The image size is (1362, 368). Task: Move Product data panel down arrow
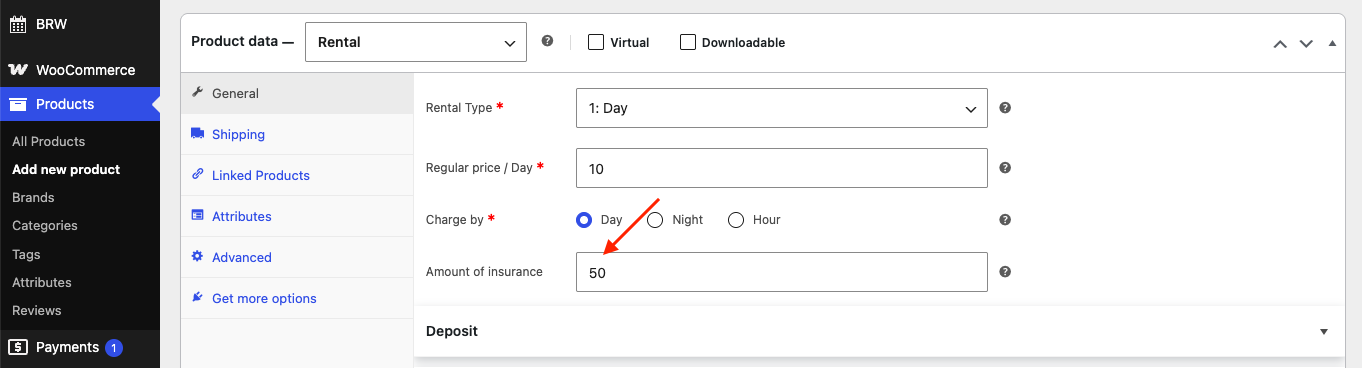click(1305, 43)
